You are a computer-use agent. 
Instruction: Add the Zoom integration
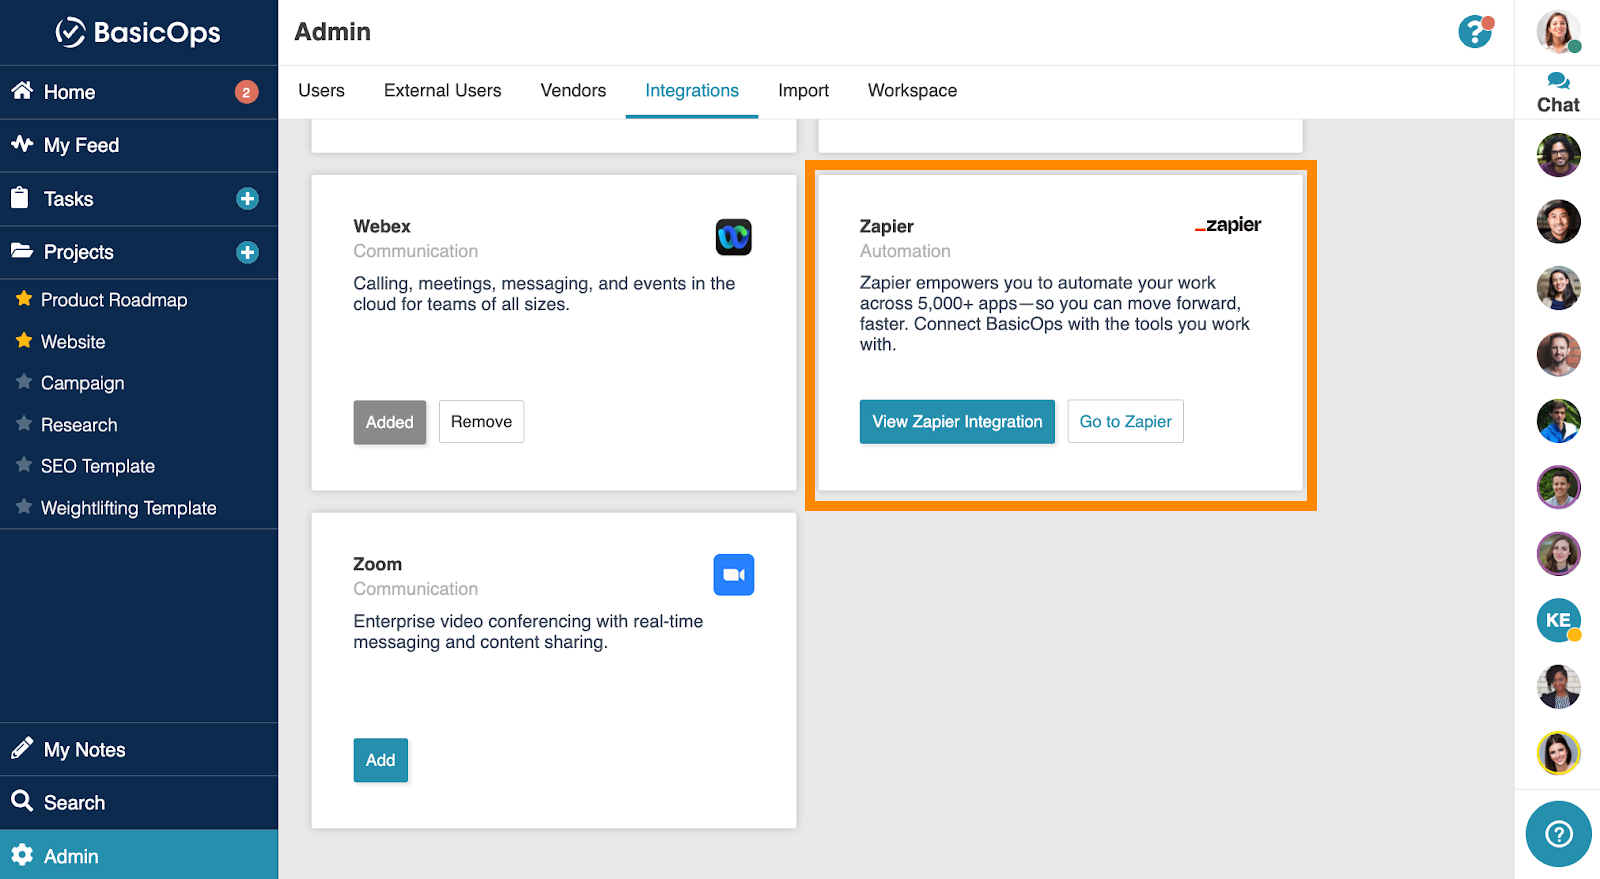coord(380,760)
